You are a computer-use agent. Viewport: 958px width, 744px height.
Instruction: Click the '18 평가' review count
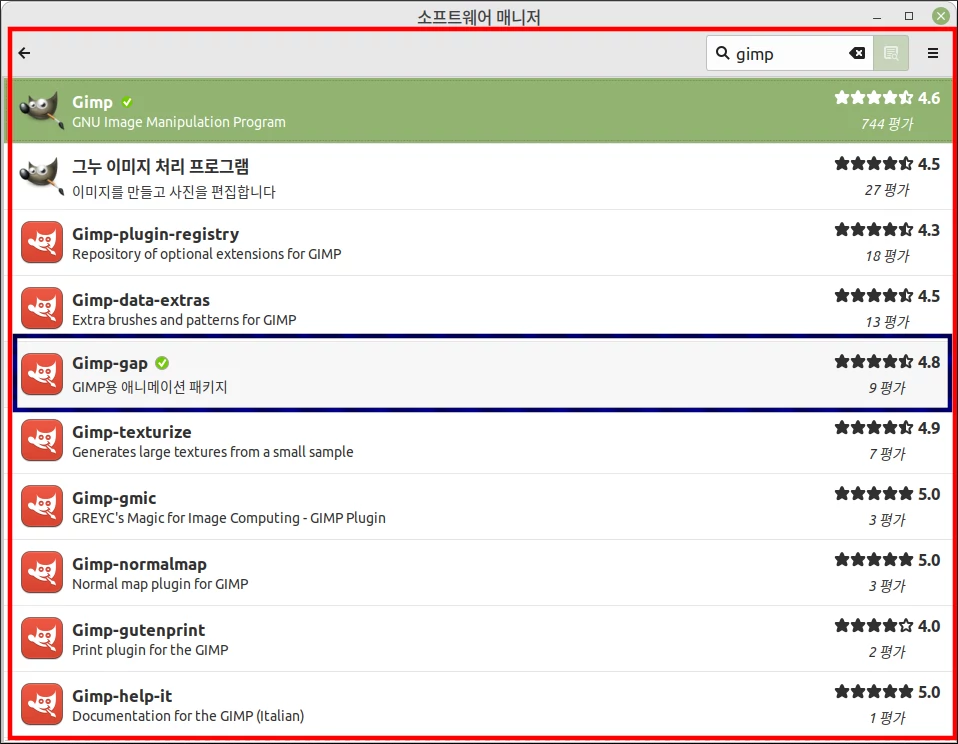pos(887,256)
